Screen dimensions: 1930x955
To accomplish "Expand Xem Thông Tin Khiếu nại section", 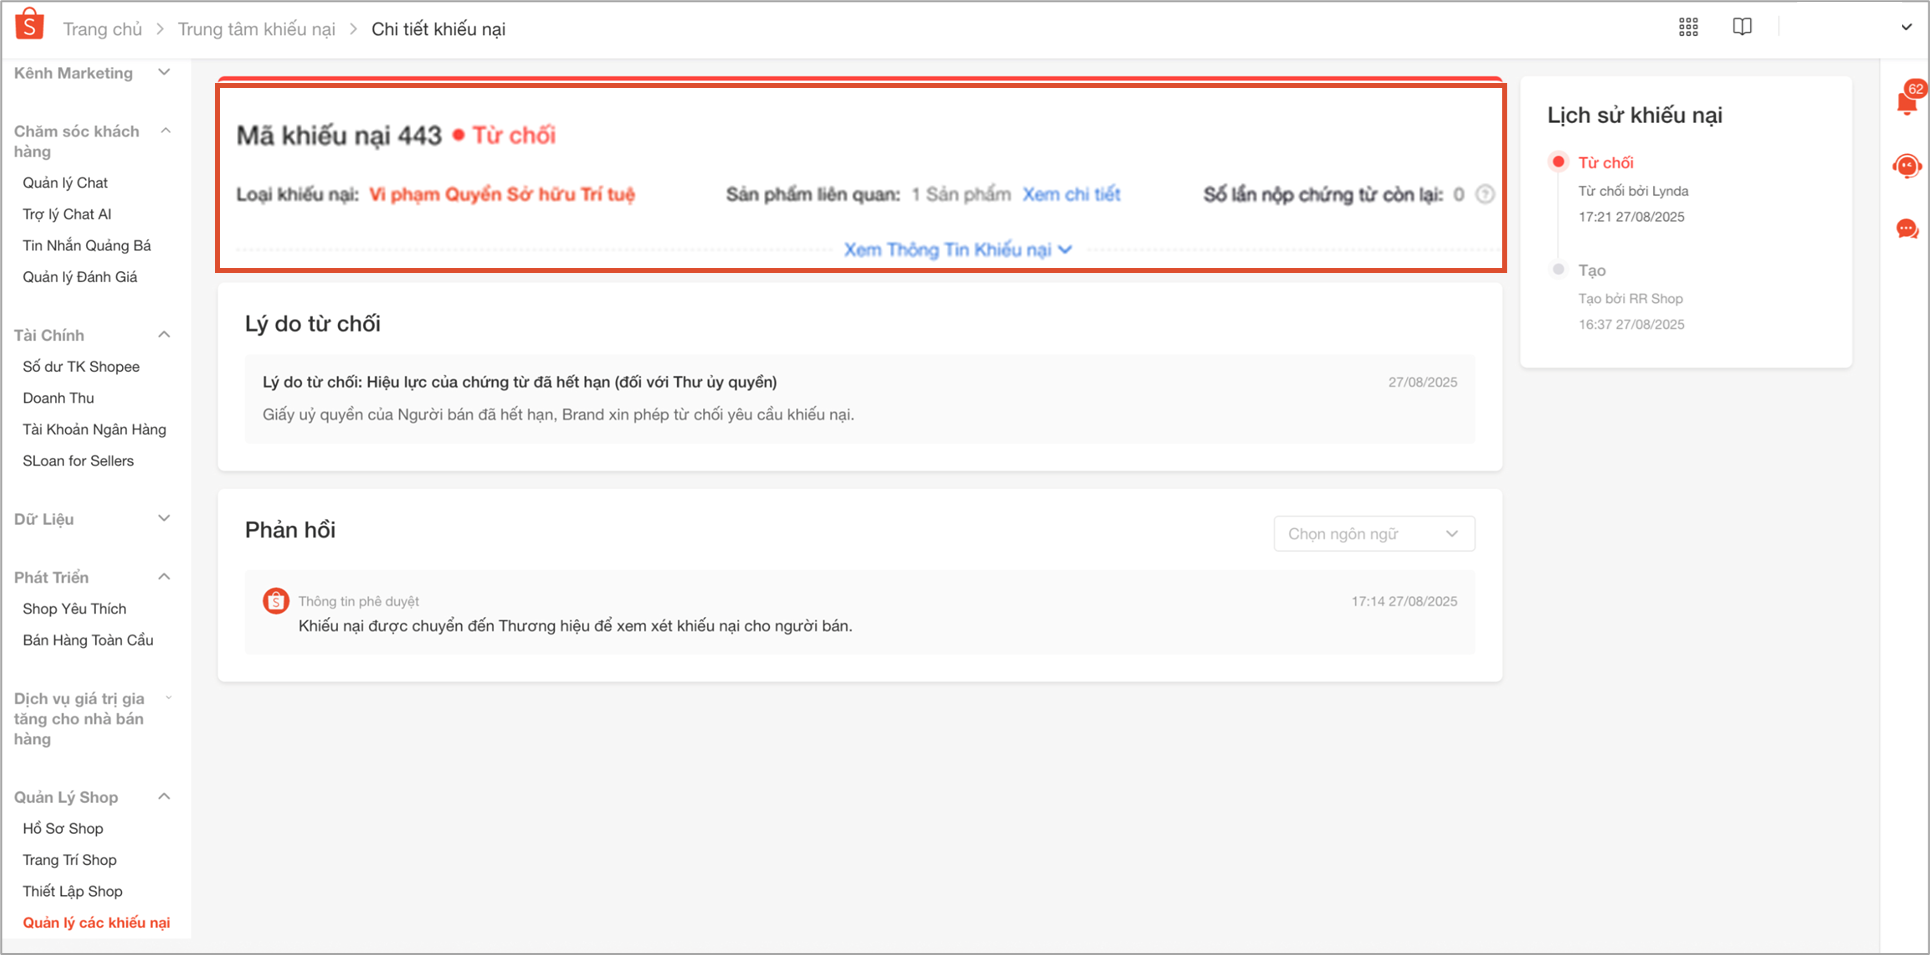I will [957, 250].
